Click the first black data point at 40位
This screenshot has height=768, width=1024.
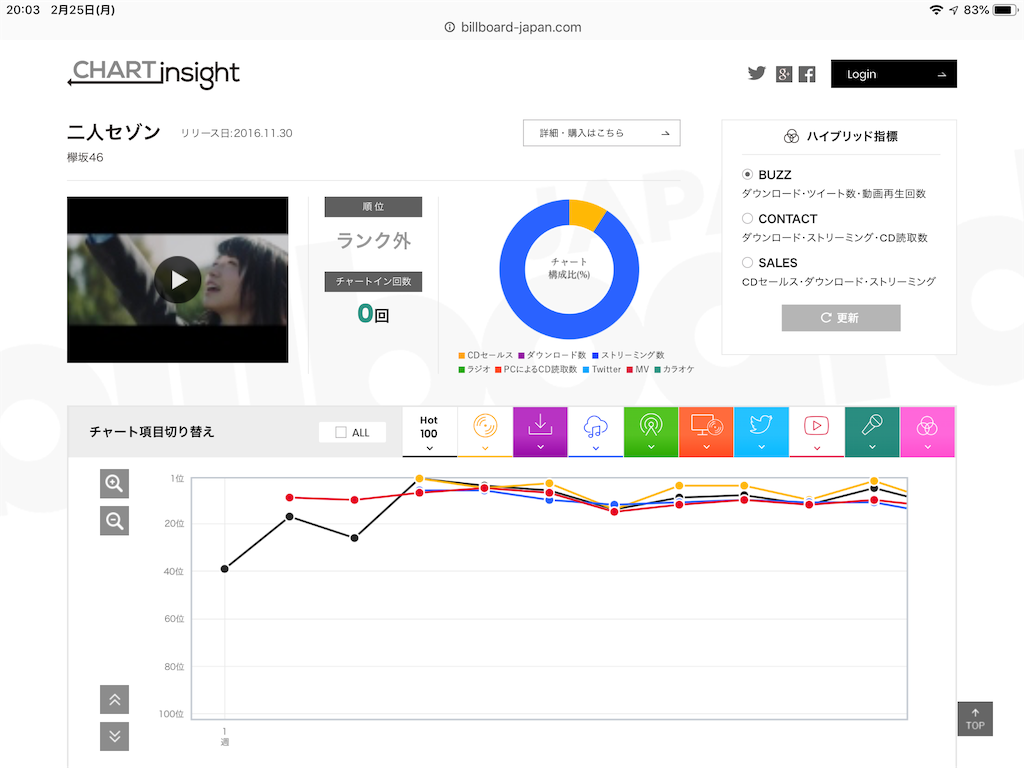(225, 569)
